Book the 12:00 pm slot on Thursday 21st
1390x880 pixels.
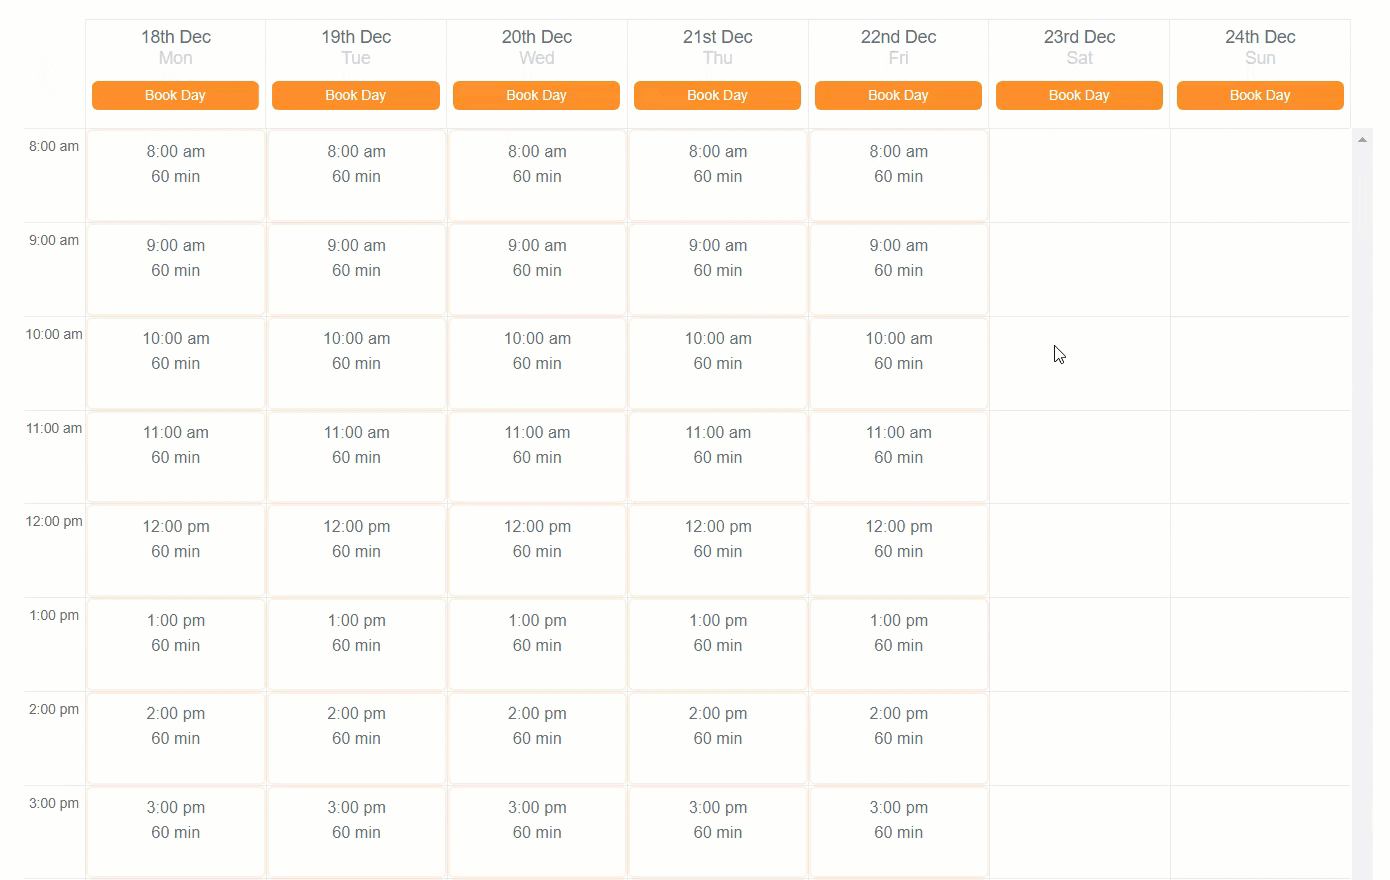718,551
